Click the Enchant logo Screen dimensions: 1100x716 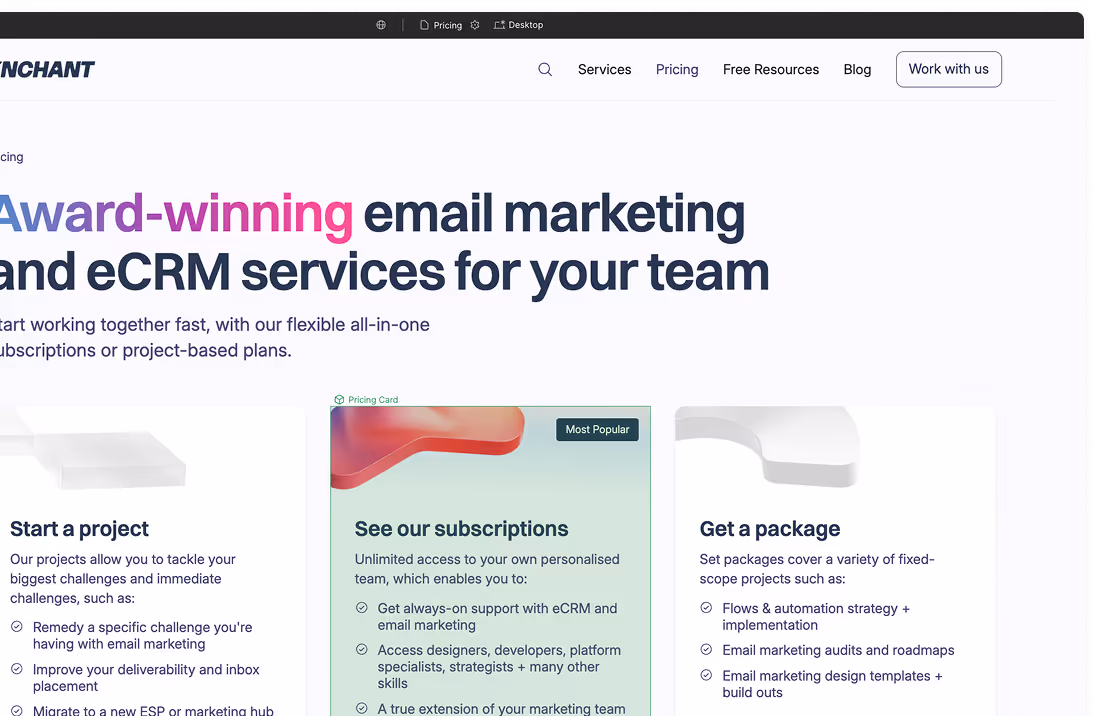tap(46, 69)
